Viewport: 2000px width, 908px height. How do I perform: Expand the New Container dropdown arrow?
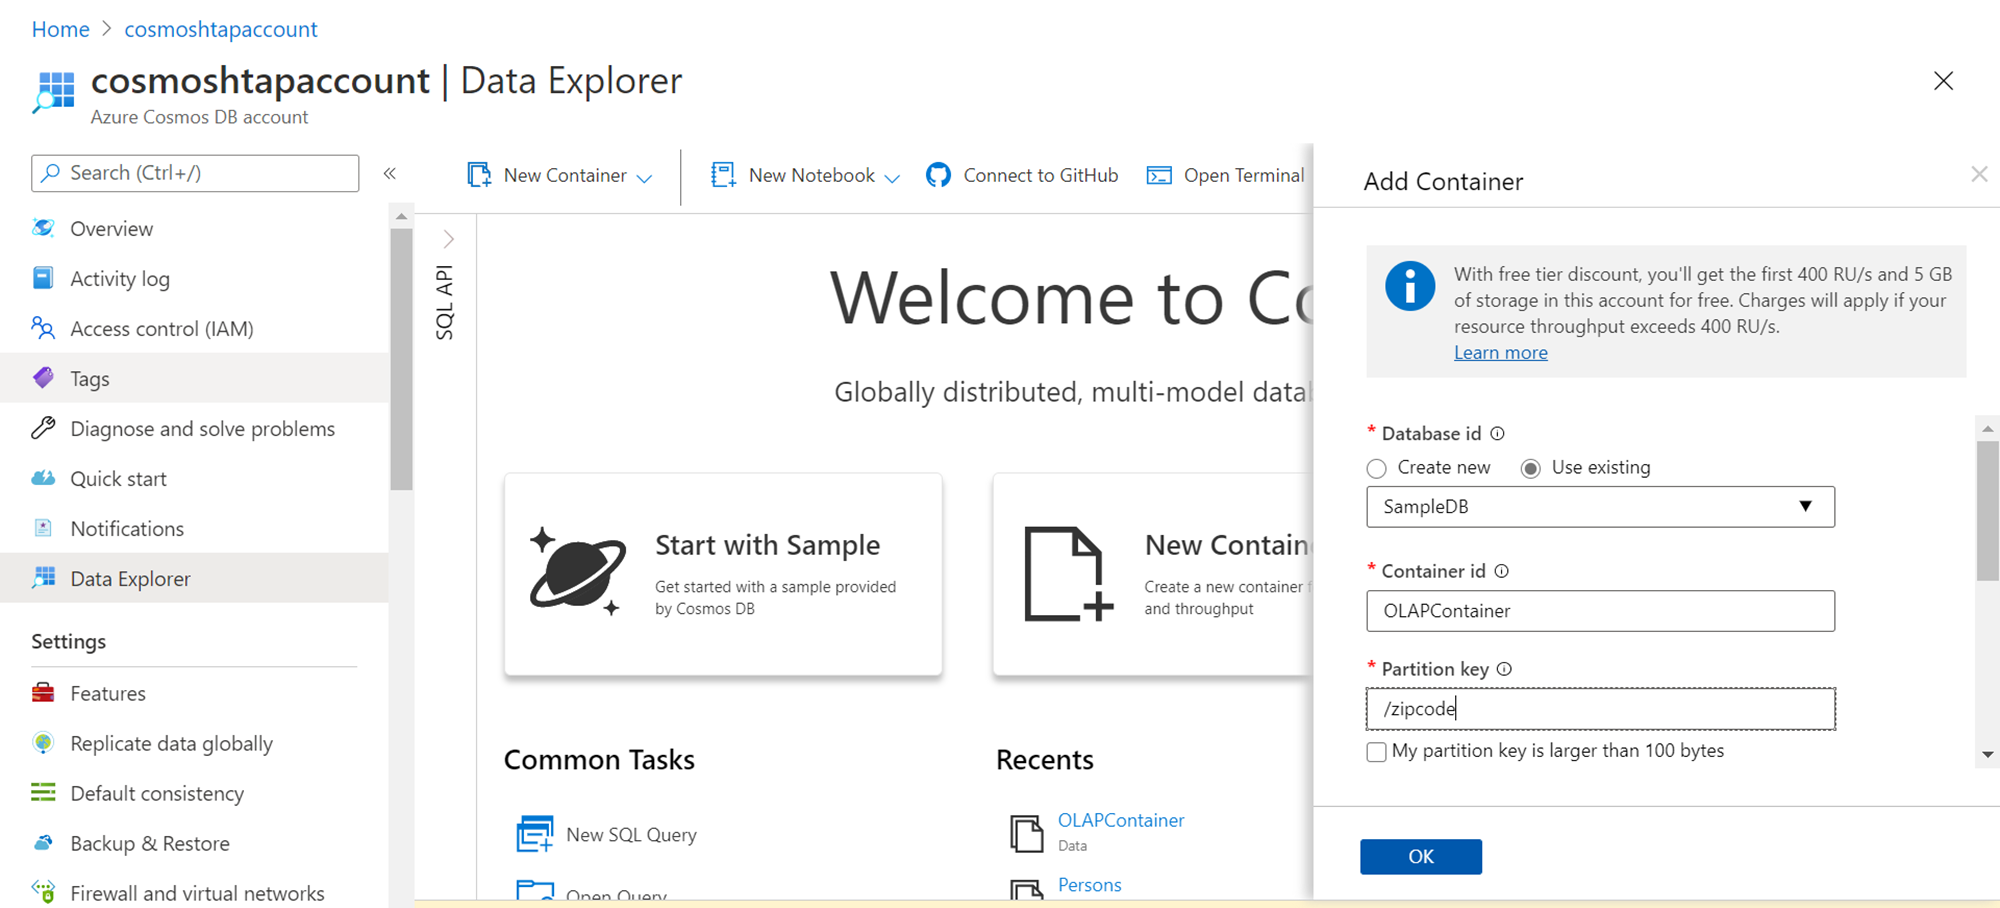(x=645, y=178)
